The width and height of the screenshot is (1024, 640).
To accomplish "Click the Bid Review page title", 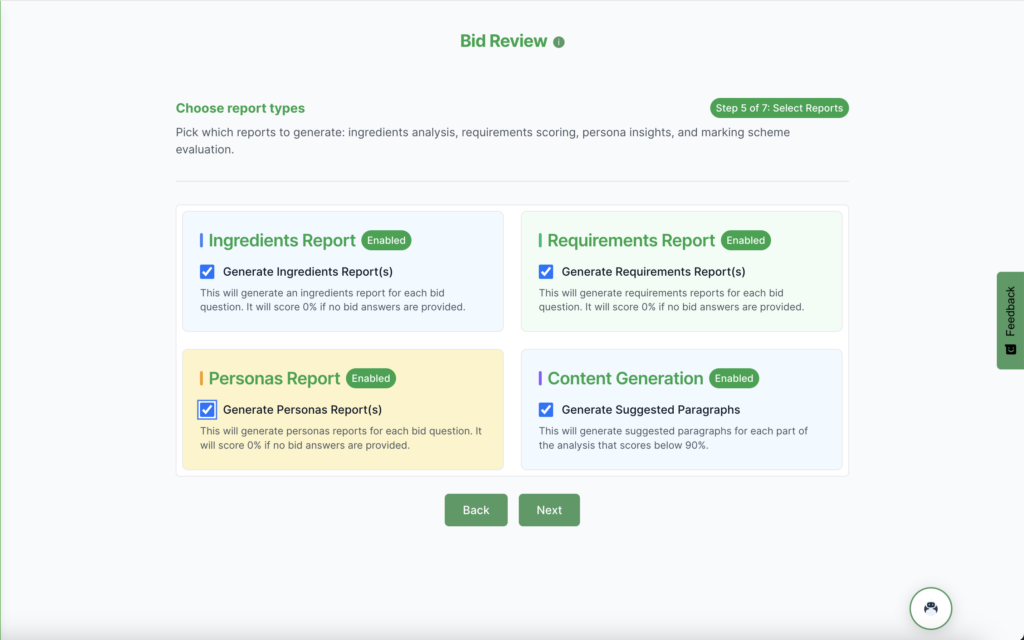I will [503, 41].
